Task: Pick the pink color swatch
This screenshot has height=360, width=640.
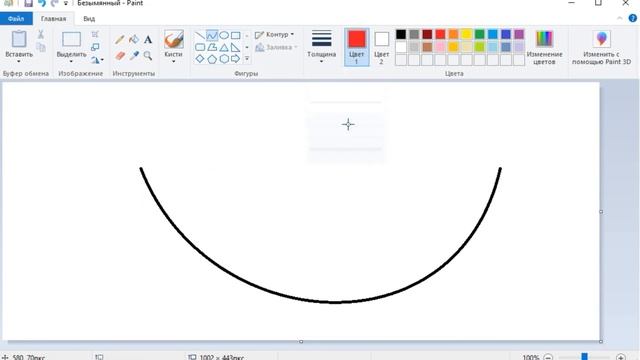Action: coord(440,47)
